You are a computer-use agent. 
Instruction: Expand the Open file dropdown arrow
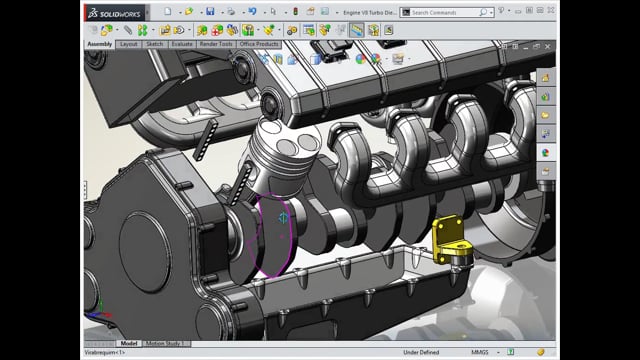(201, 13)
